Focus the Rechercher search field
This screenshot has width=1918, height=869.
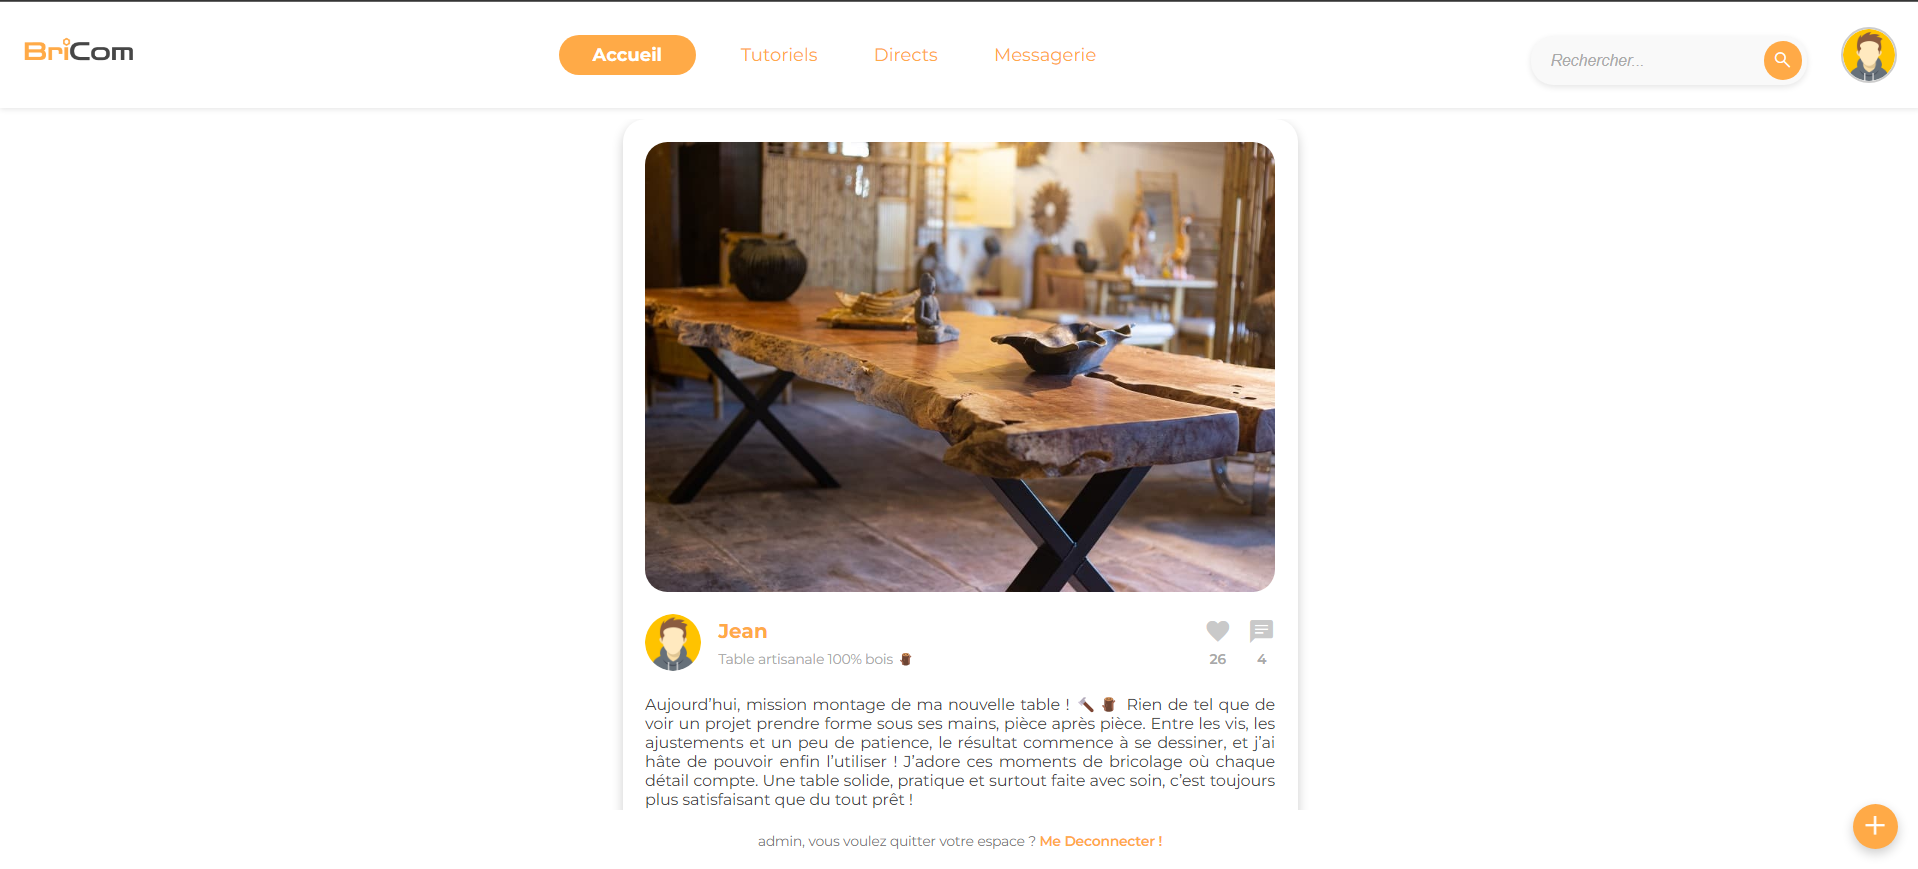tap(1650, 60)
